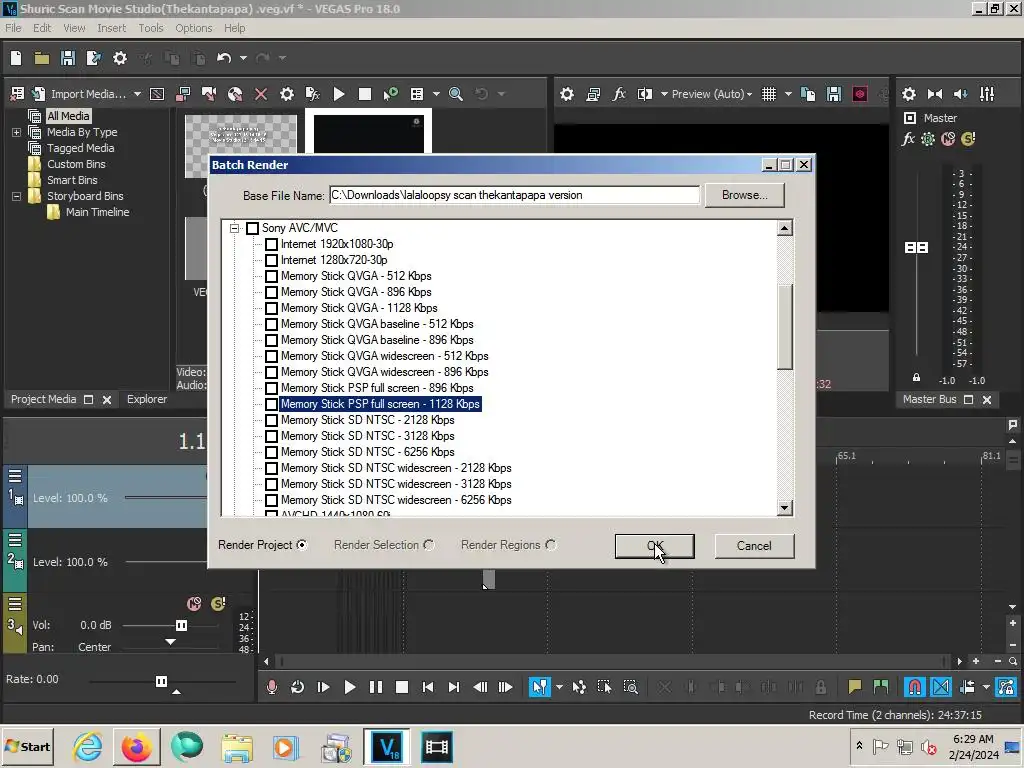Toggle Enable Snapping magnet icon

(914, 687)
